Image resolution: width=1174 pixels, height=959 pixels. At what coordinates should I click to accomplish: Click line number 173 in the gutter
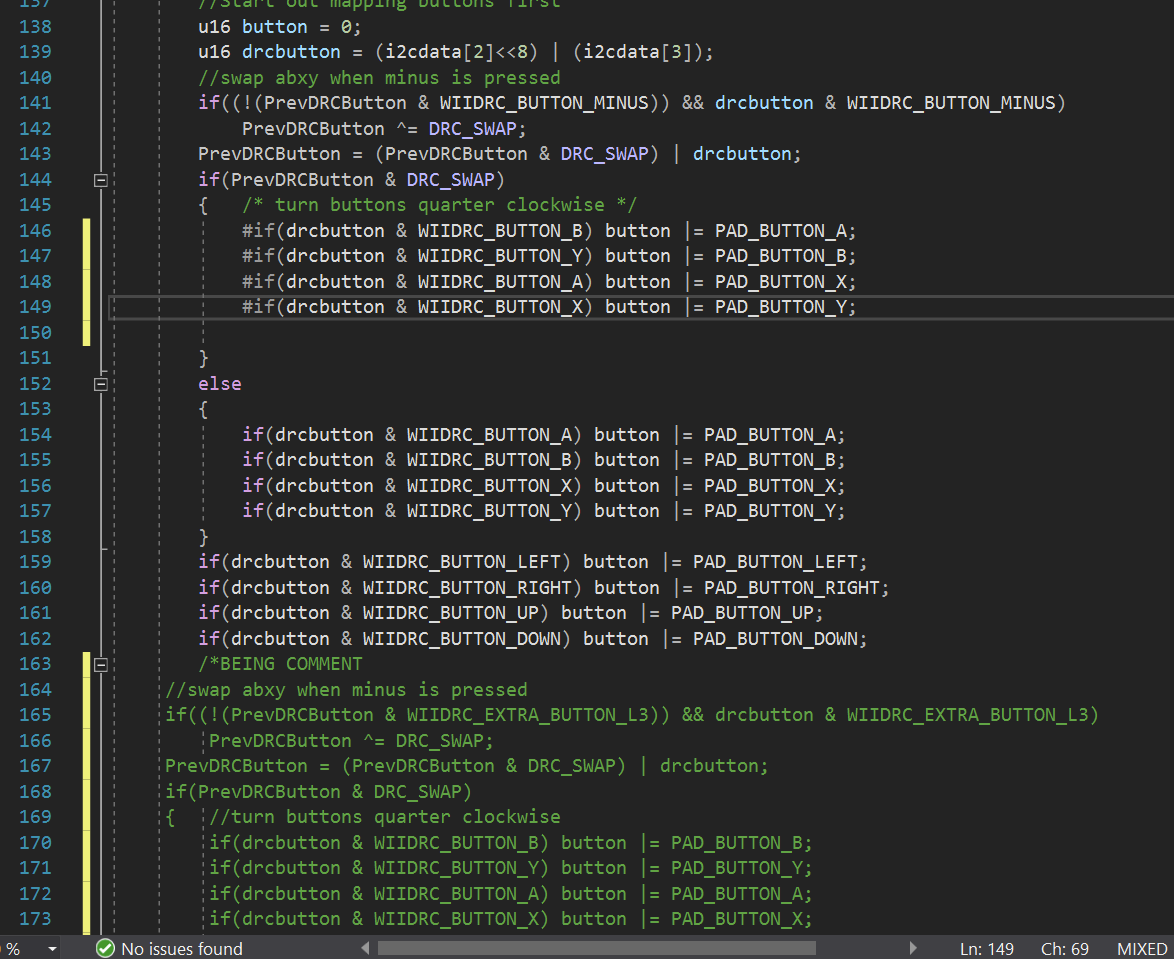(x=35, y=919)
